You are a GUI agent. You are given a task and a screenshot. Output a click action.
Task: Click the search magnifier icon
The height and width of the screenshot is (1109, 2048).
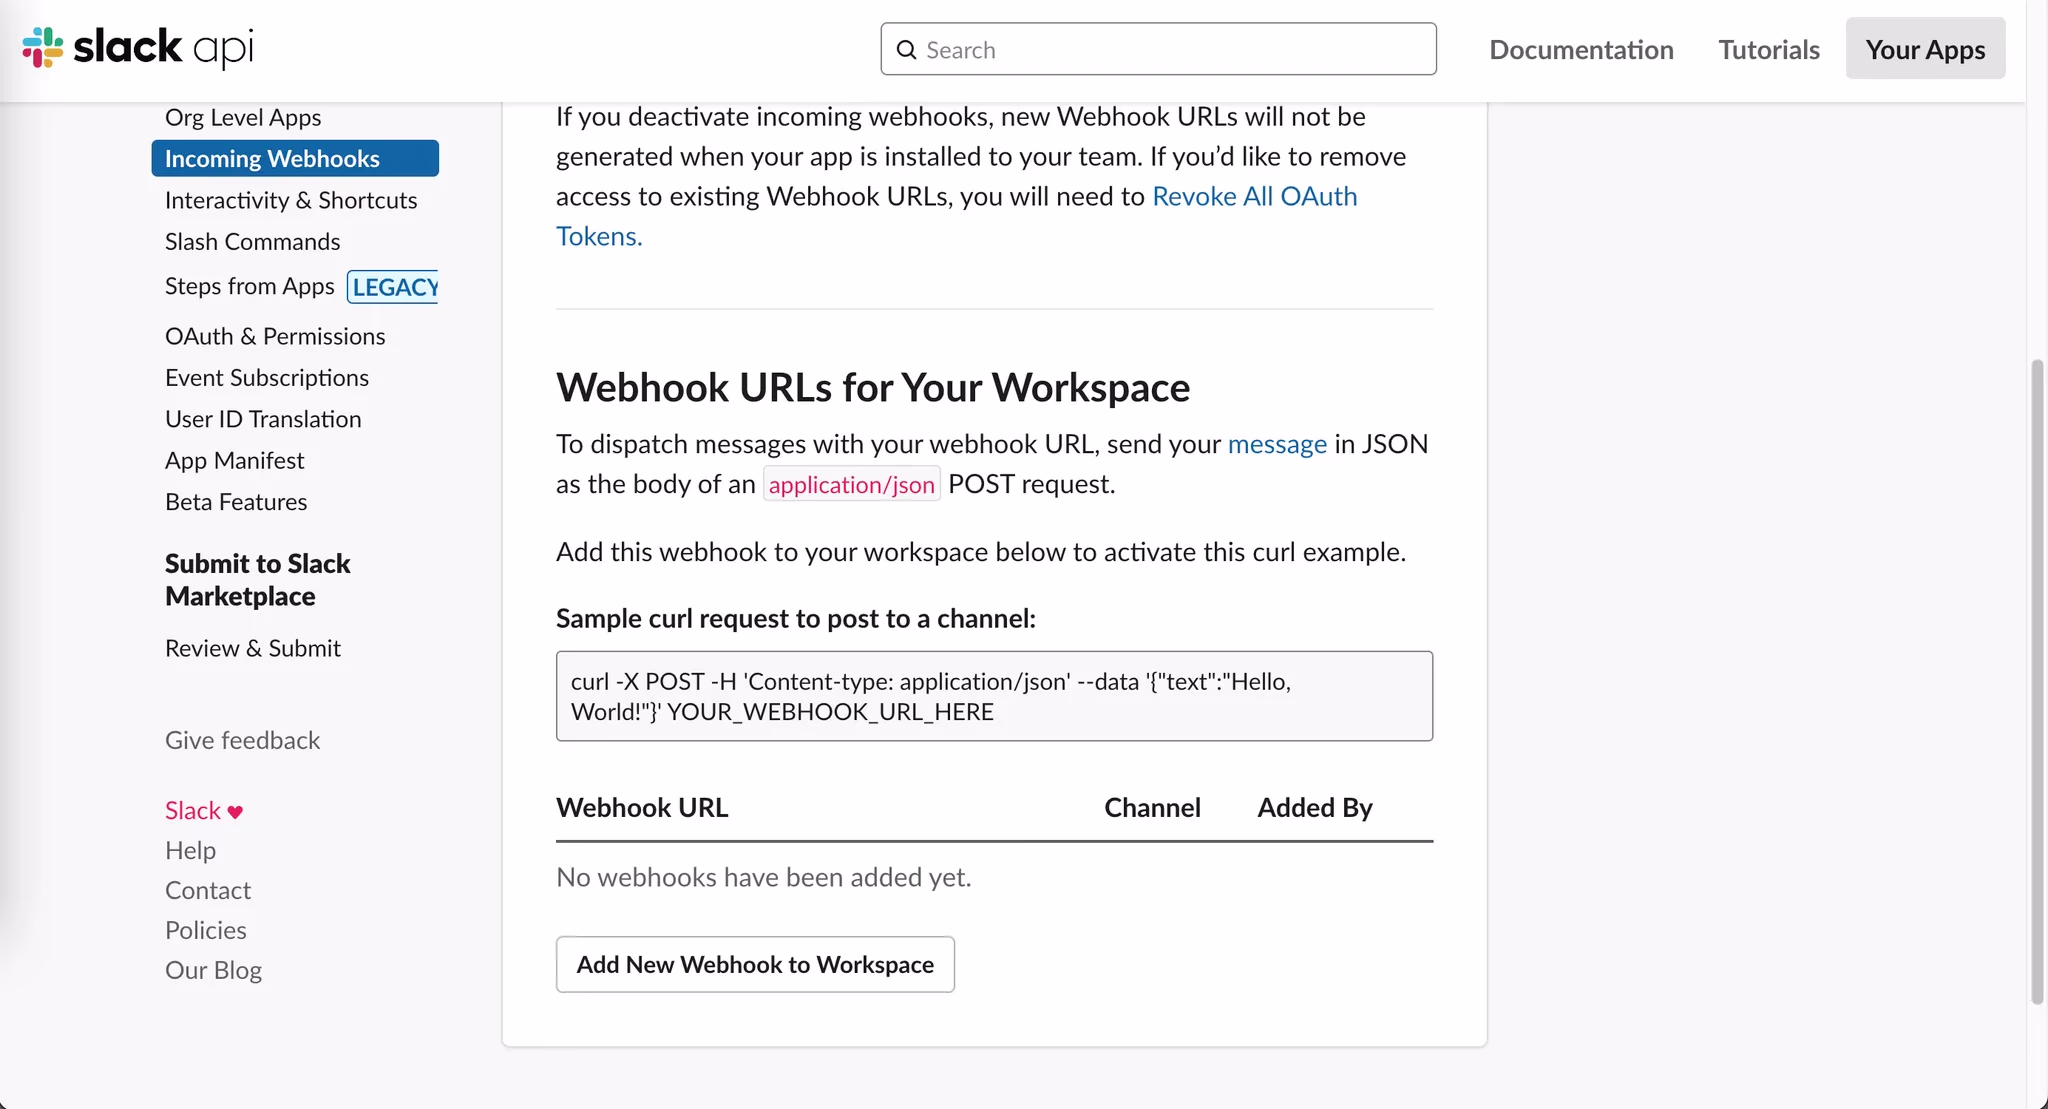click(x=906, y=50)
